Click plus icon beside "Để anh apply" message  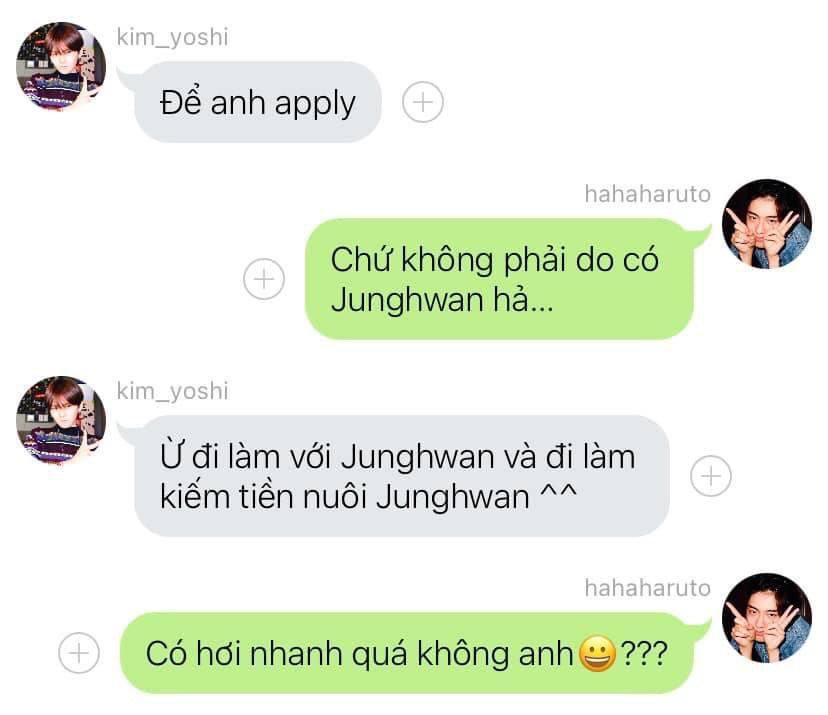(422, 102)
